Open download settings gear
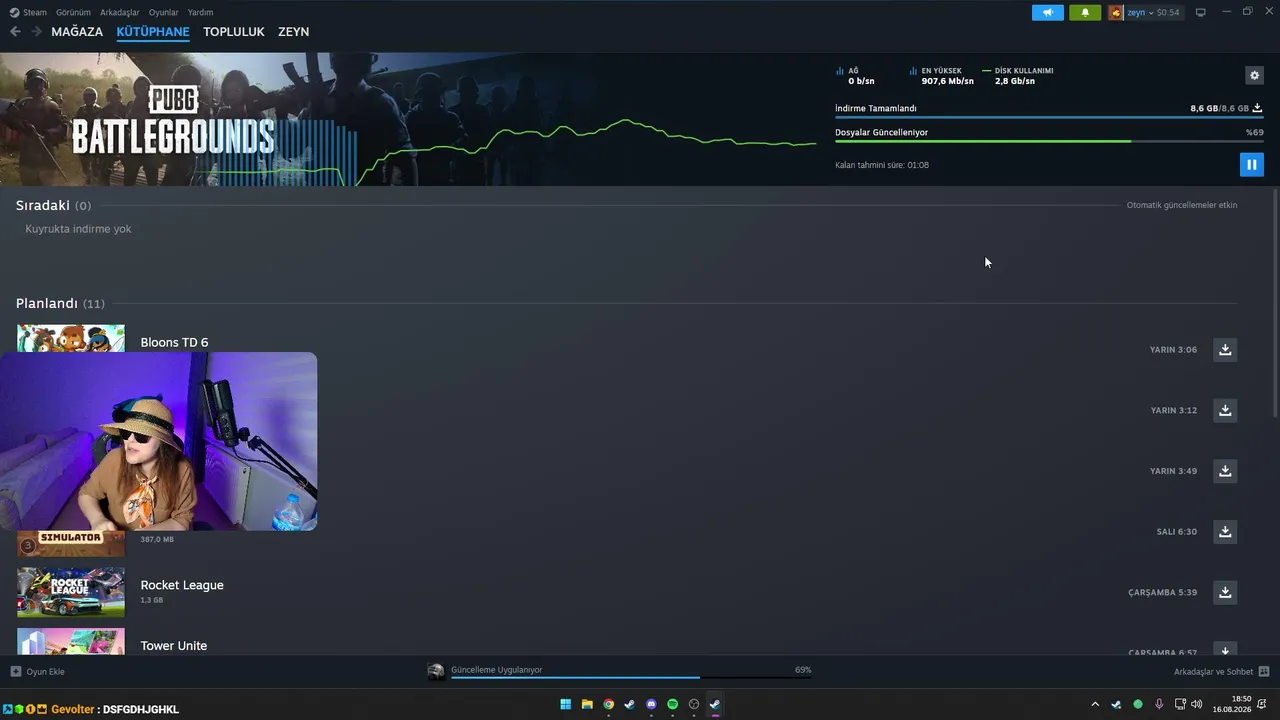 [1255, 75]
